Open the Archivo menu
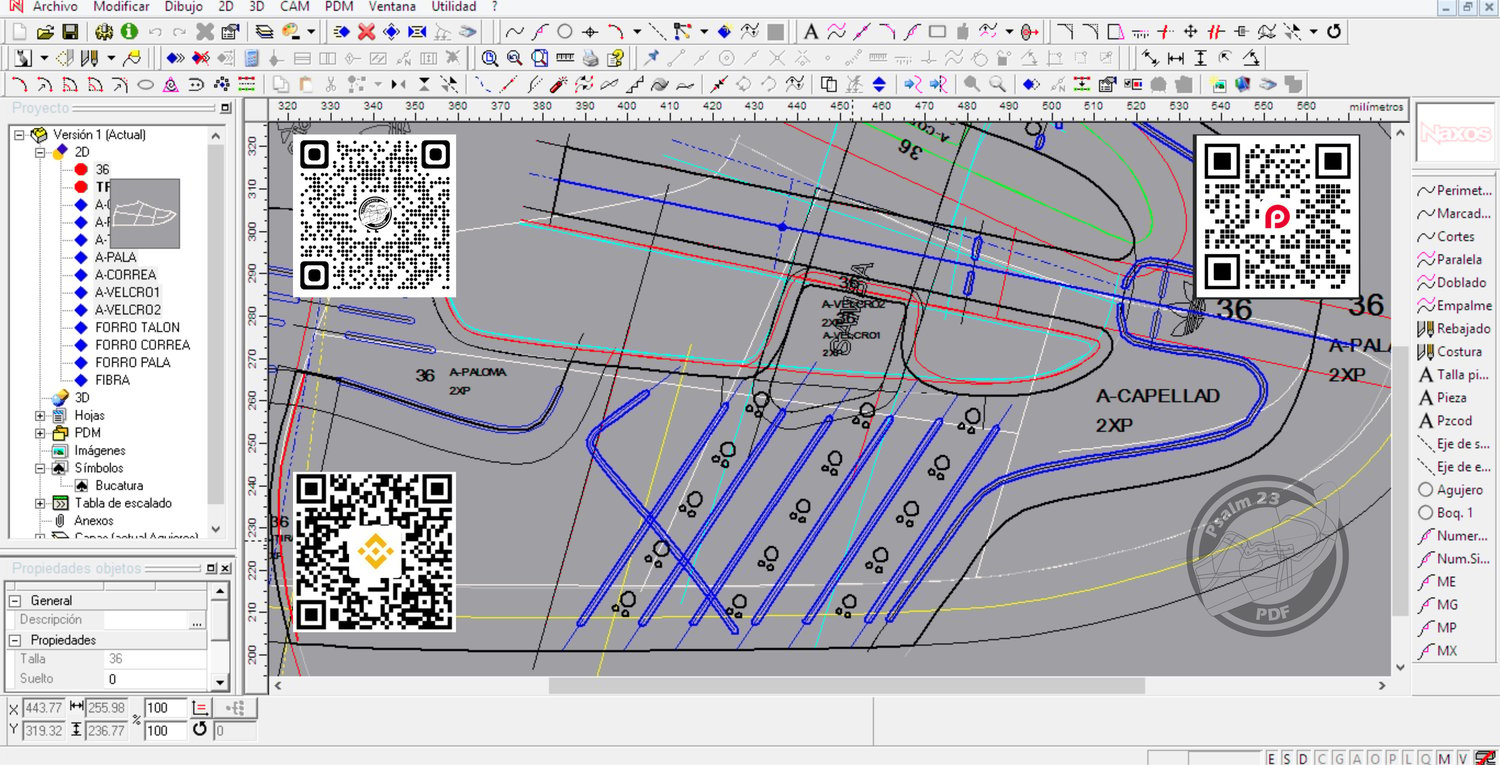This screenshot has height=765, width=1500. click(x=55, y=6)
